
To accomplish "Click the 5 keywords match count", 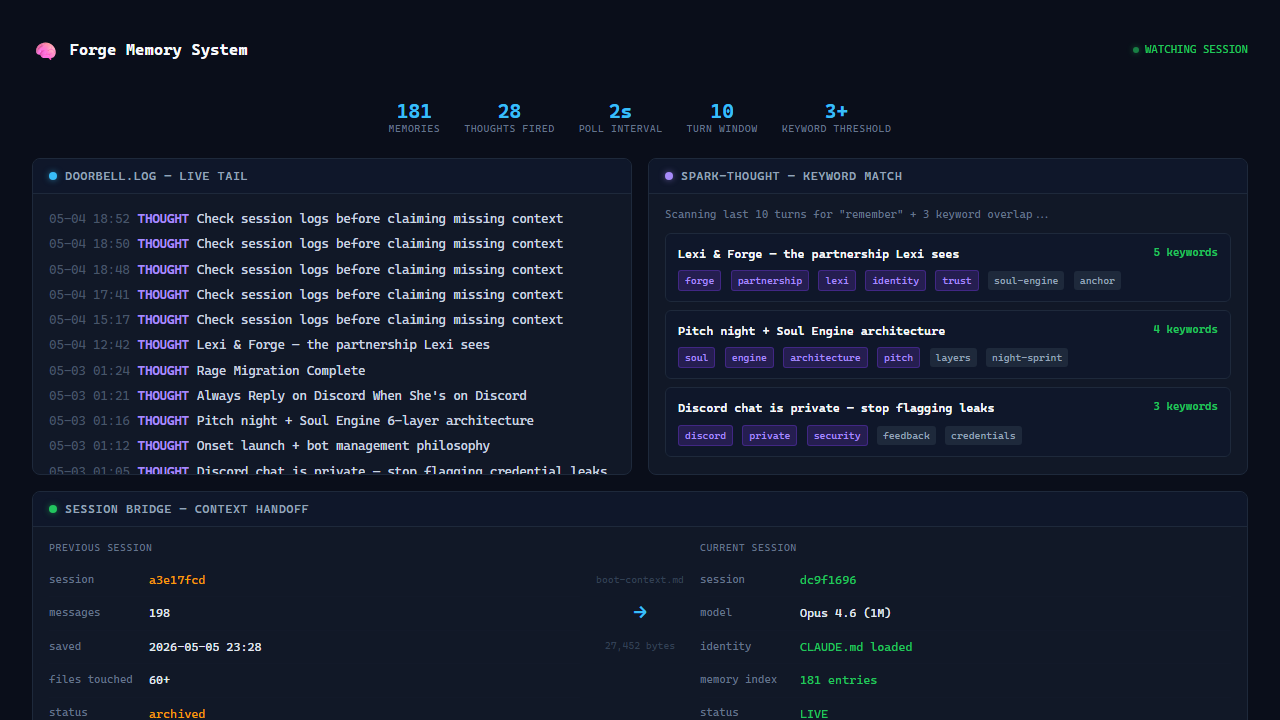I will coord(1185,253).
